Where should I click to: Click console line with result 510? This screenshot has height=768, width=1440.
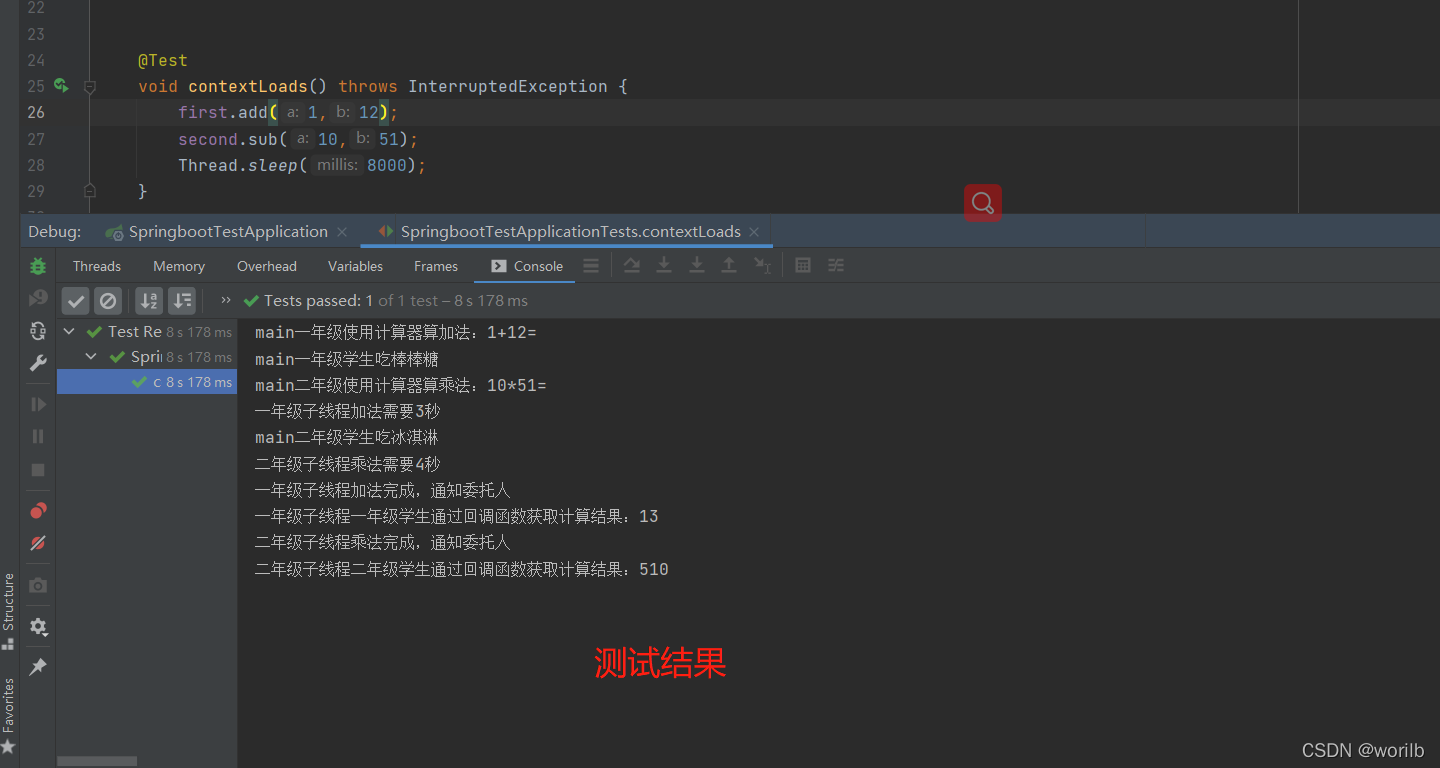click(x=462, y=569)
